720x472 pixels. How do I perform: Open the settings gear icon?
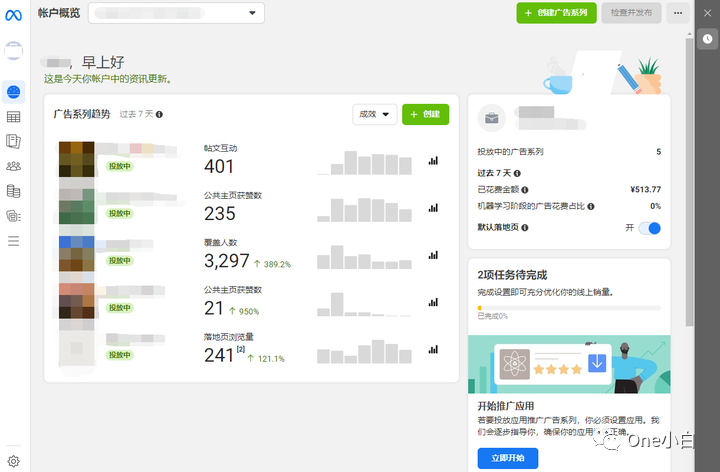point(13,461)
